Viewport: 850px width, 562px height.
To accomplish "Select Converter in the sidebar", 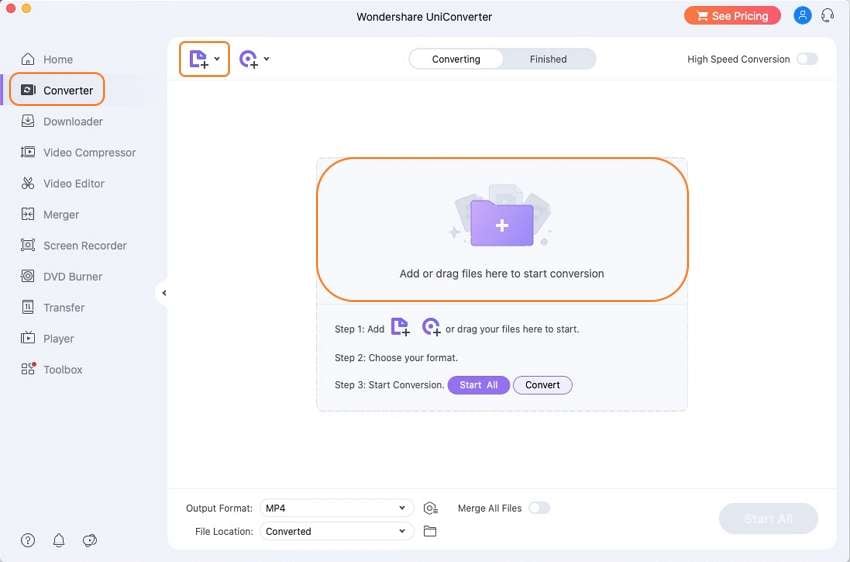I will tap(57, 90).
